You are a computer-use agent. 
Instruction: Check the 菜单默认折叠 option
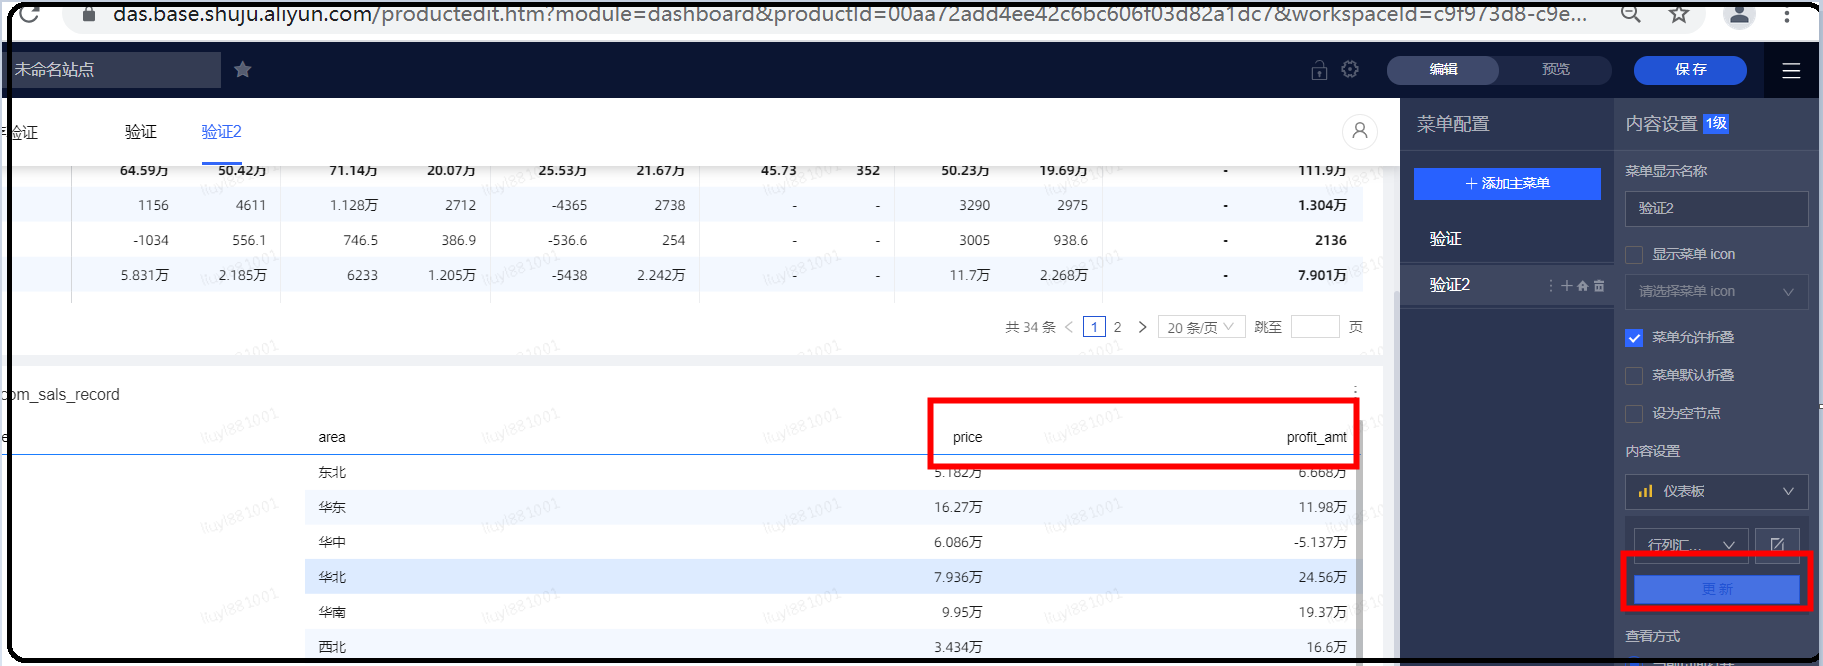tap(1634, 376)
